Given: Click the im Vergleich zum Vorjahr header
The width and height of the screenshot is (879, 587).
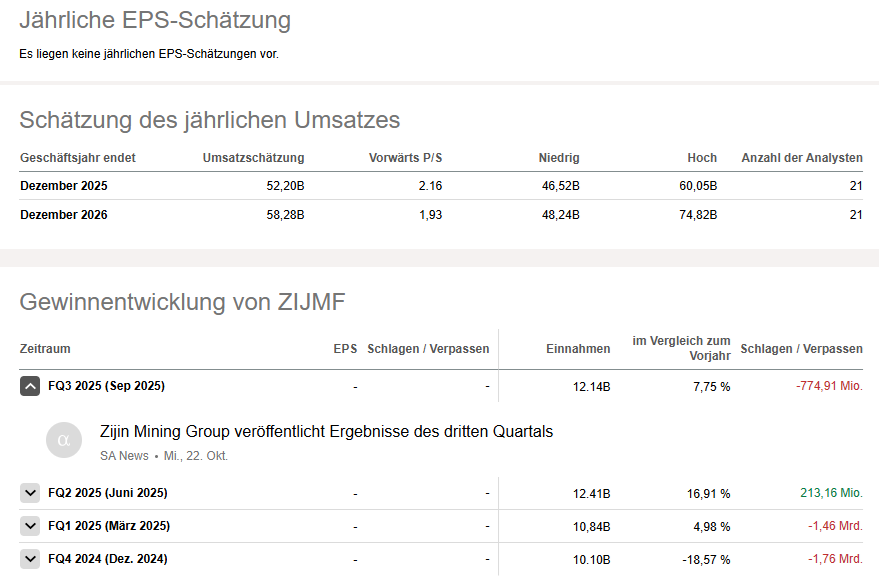Looking at the screenshot, I should click(681, 348).
